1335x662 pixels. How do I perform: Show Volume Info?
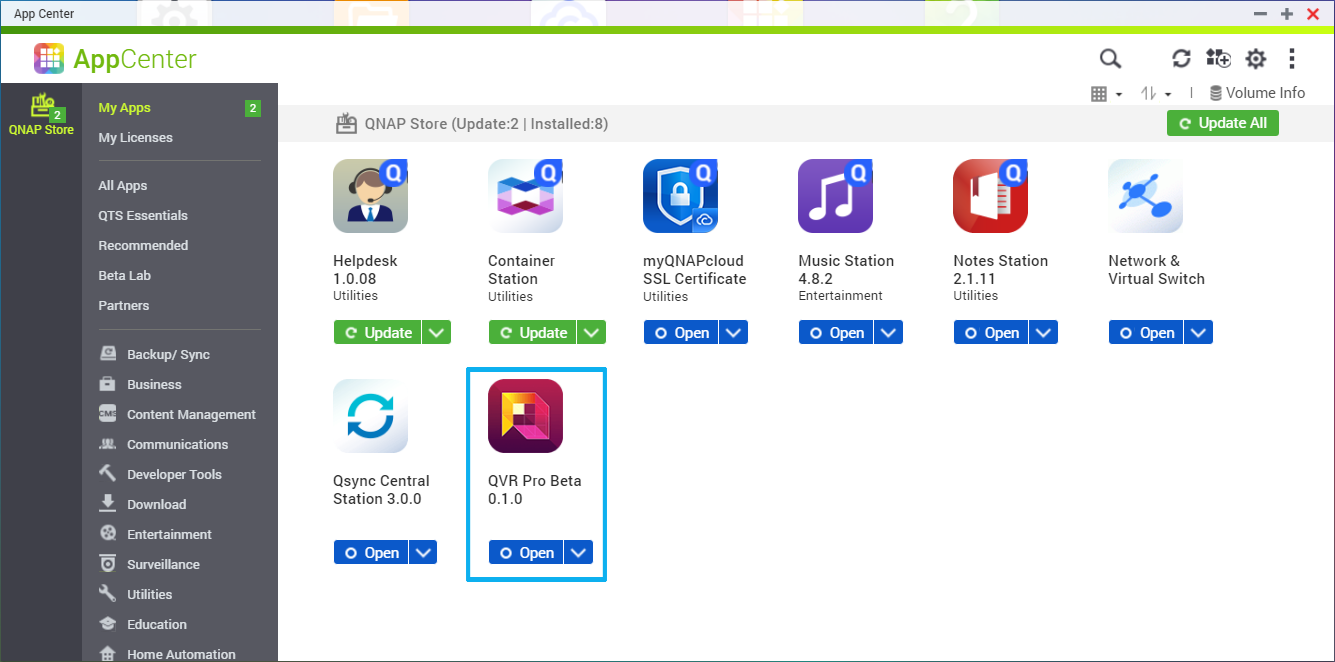pyautogui.click(x=1257, y=93)
